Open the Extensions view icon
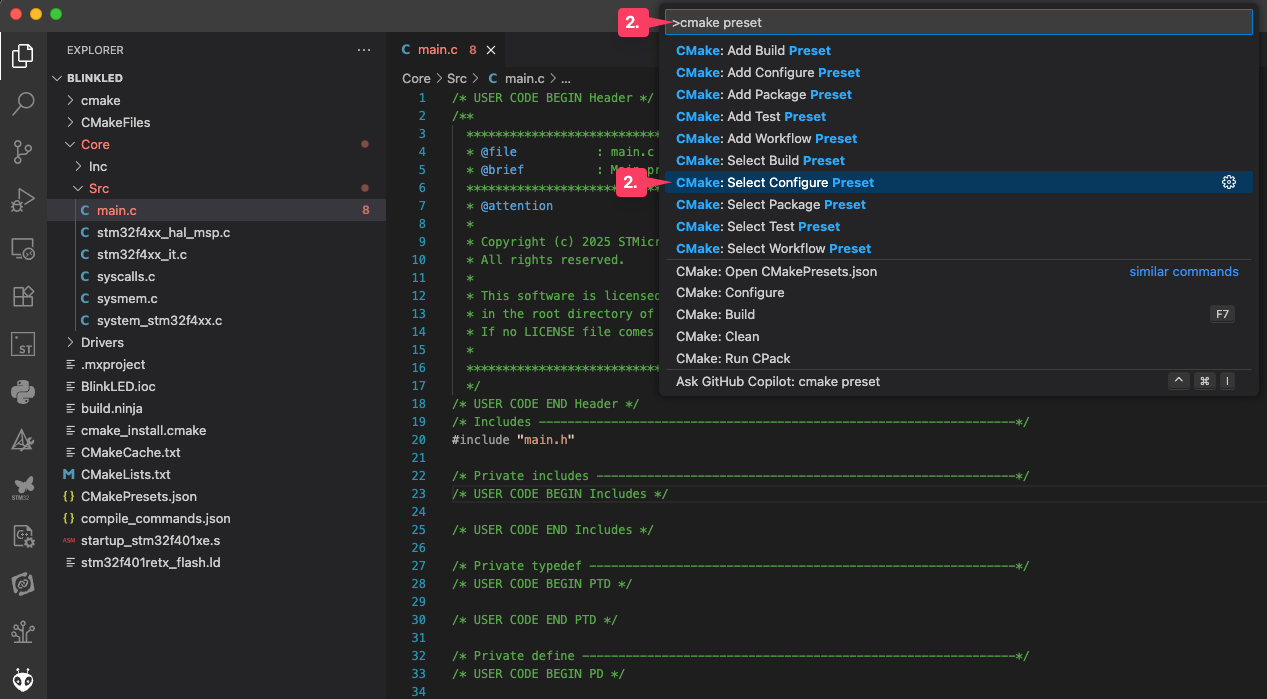The height and width of the screenshot is (699, 1267). click(x=23, y=297)
